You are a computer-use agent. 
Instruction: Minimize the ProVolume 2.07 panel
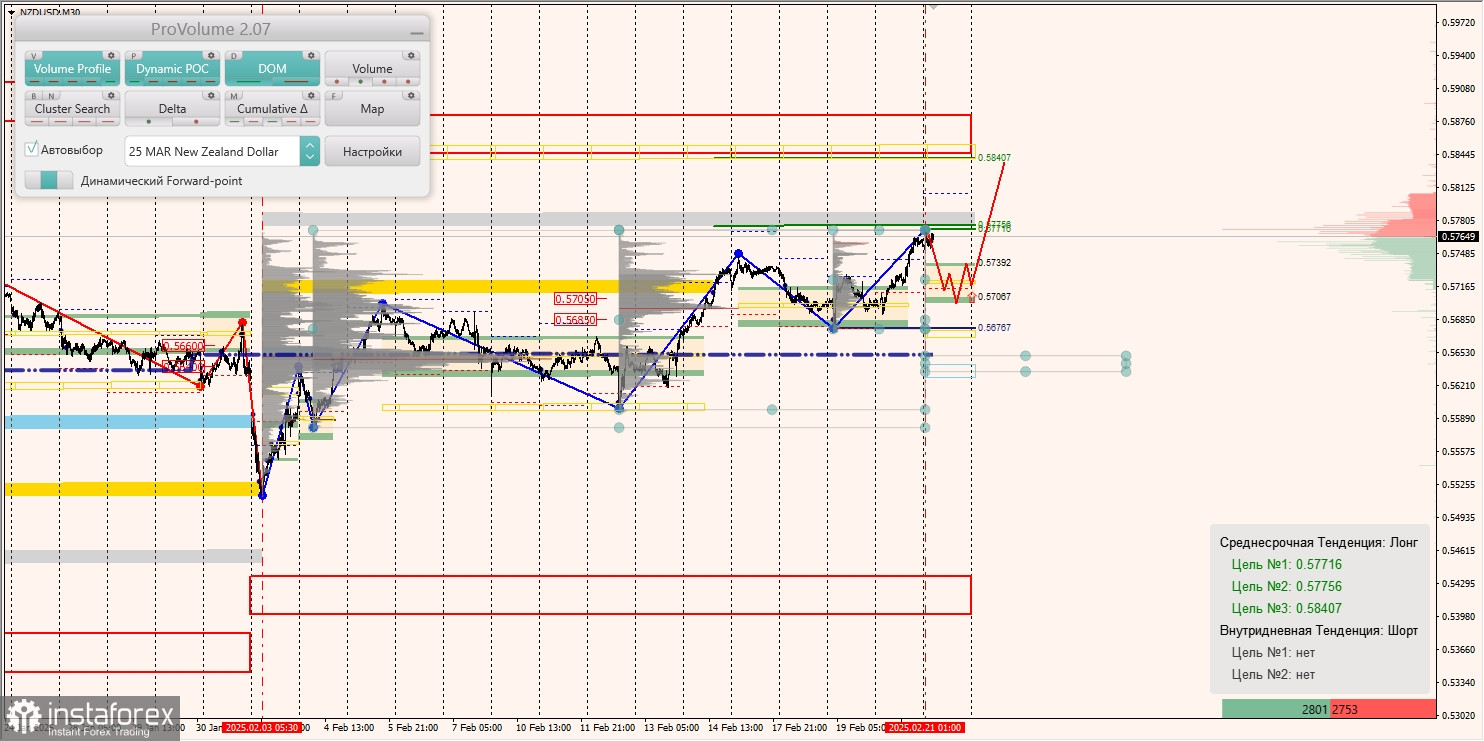click(x=417, y=33)
